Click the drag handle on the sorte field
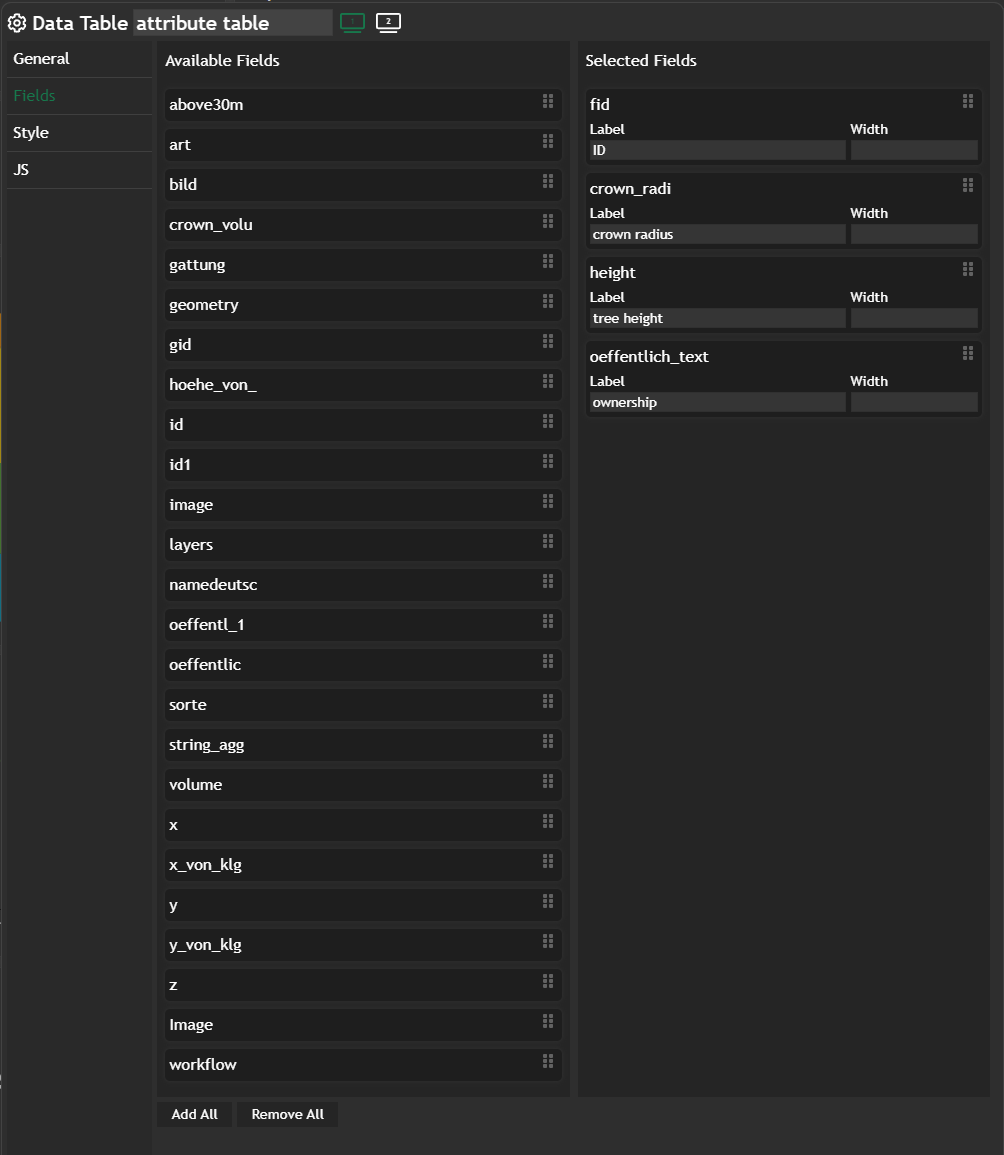 click(547, 701)
